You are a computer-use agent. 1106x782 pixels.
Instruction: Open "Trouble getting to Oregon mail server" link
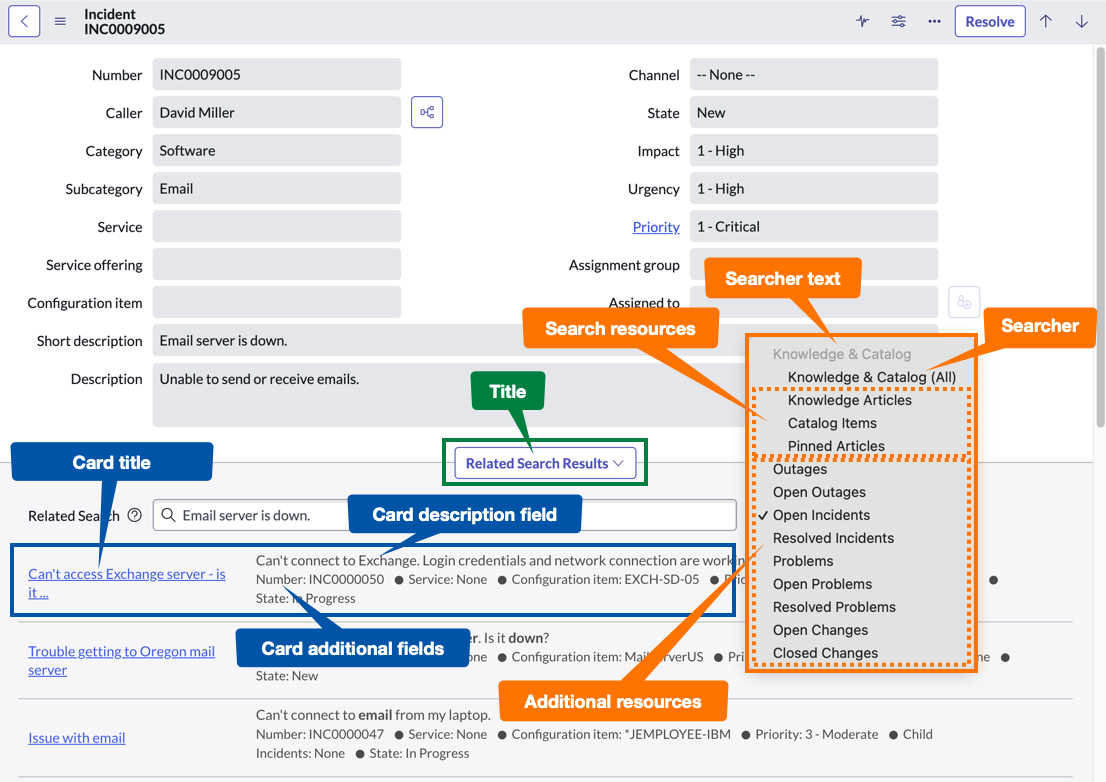tap(121, 661)
